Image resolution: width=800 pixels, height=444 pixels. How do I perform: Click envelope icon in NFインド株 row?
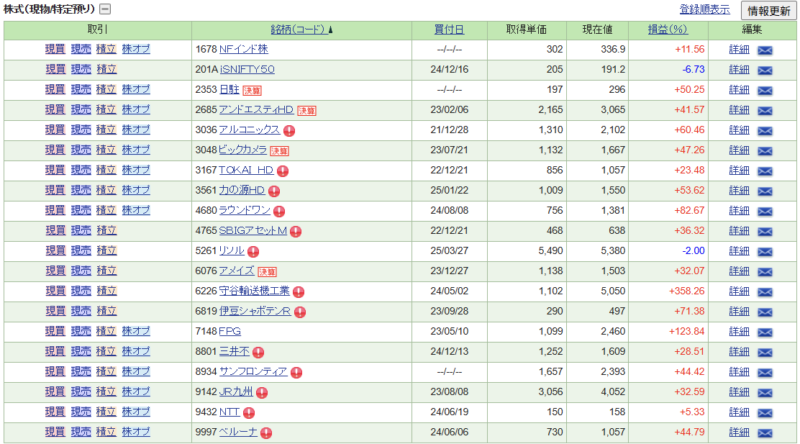click(x=765, y=50)
